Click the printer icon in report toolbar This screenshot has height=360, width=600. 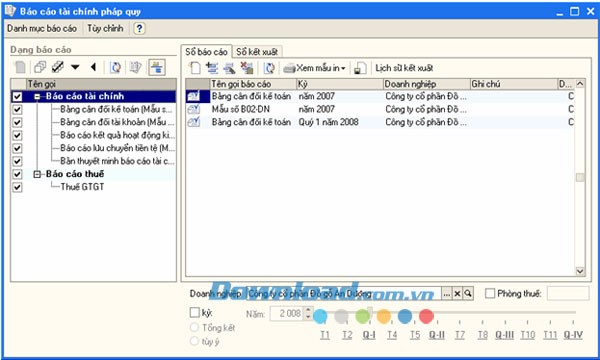tap(289, 68)
